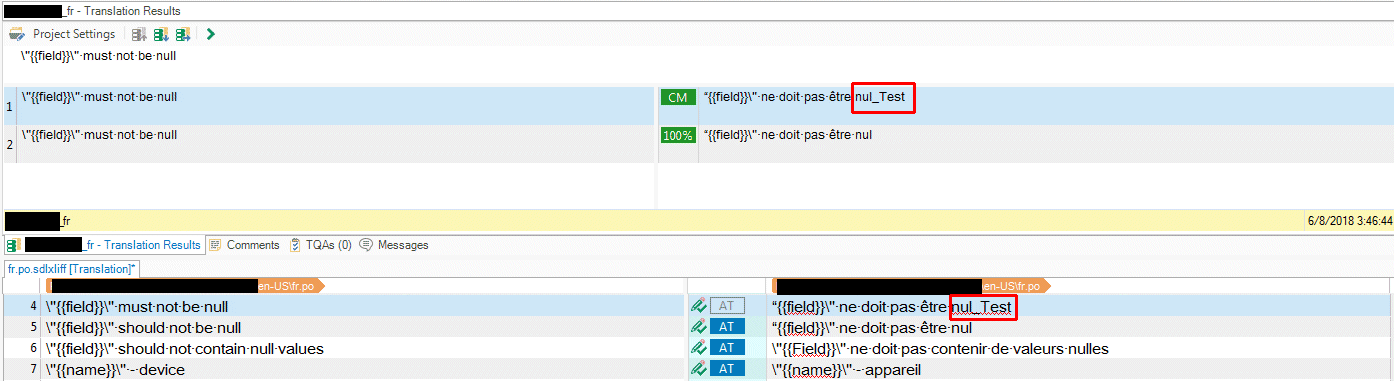Click the grey select-previous-match toolbar icon
The image size is (1394, 381).
coord(139,34)
